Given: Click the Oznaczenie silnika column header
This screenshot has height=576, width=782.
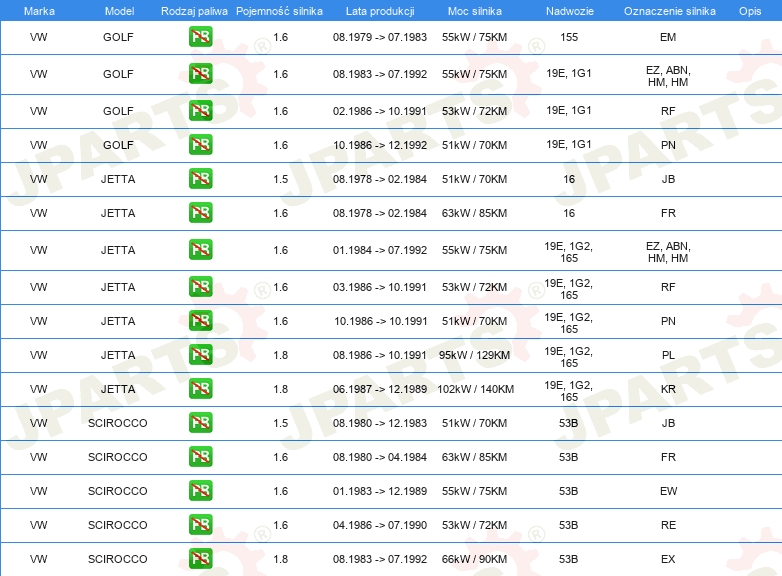Looking at the screenshot, I should 669,11.
